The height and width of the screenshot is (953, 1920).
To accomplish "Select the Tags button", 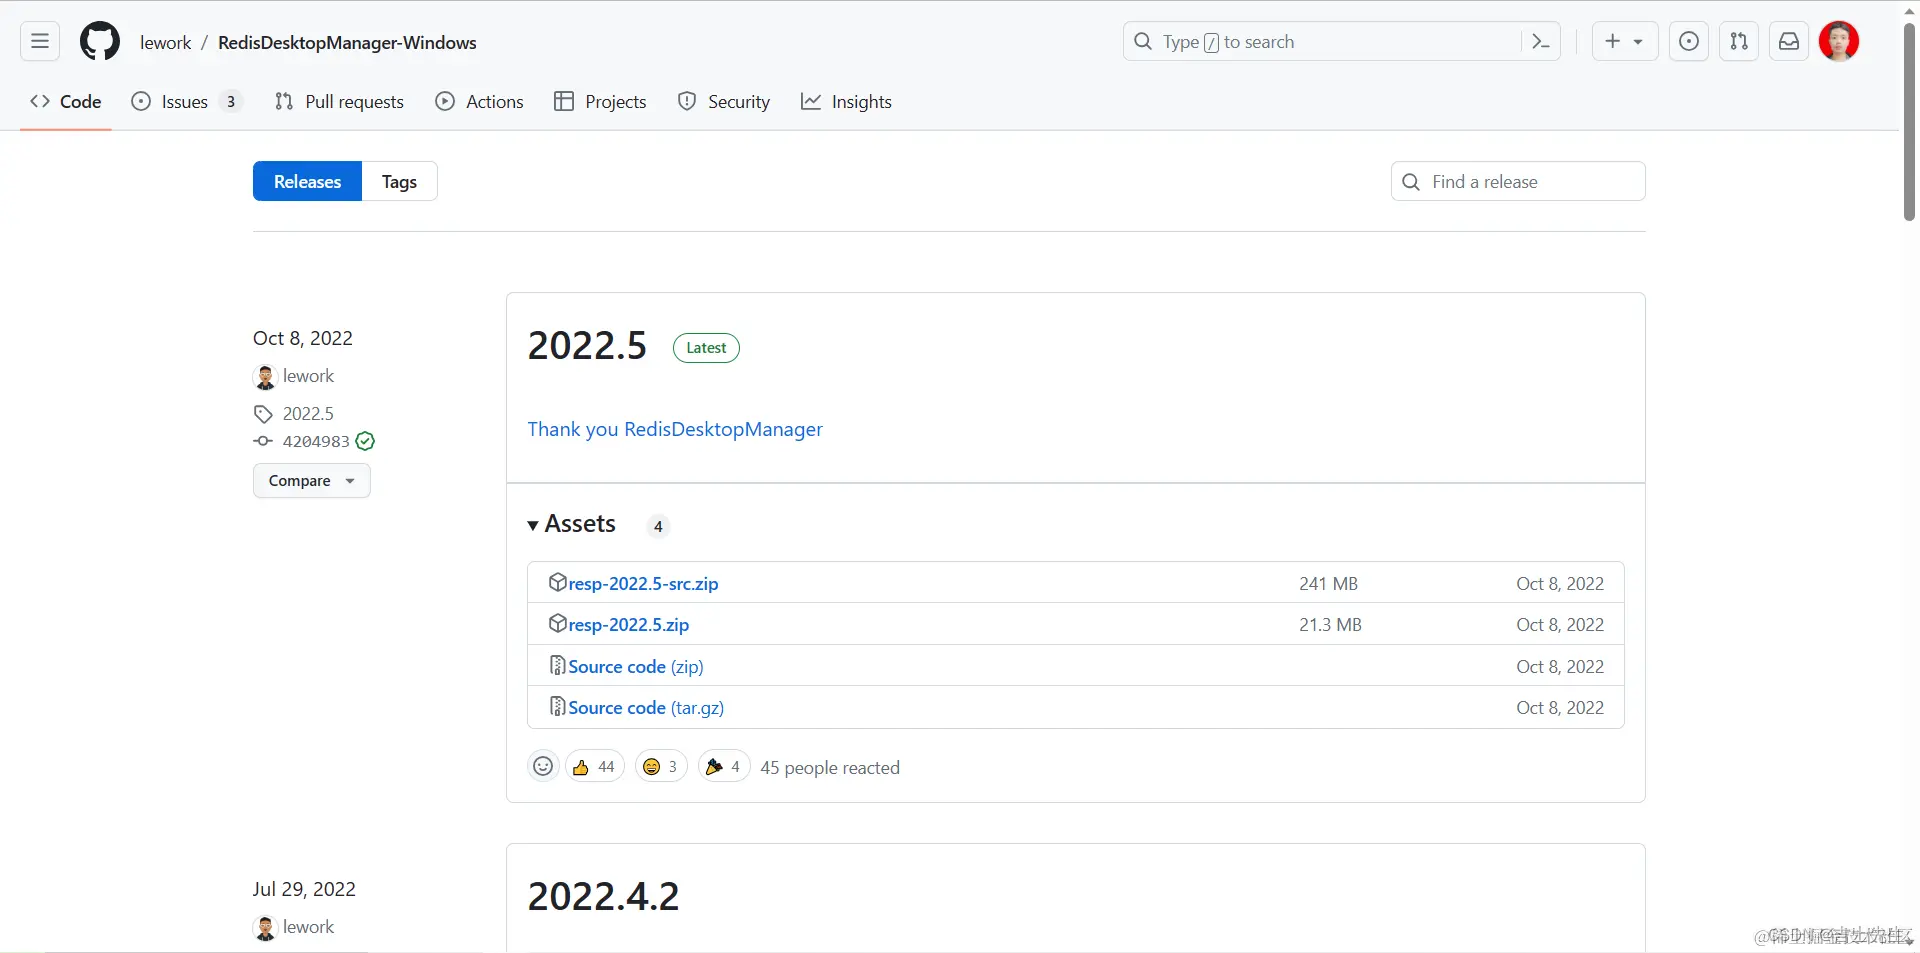I will (399, 182).
